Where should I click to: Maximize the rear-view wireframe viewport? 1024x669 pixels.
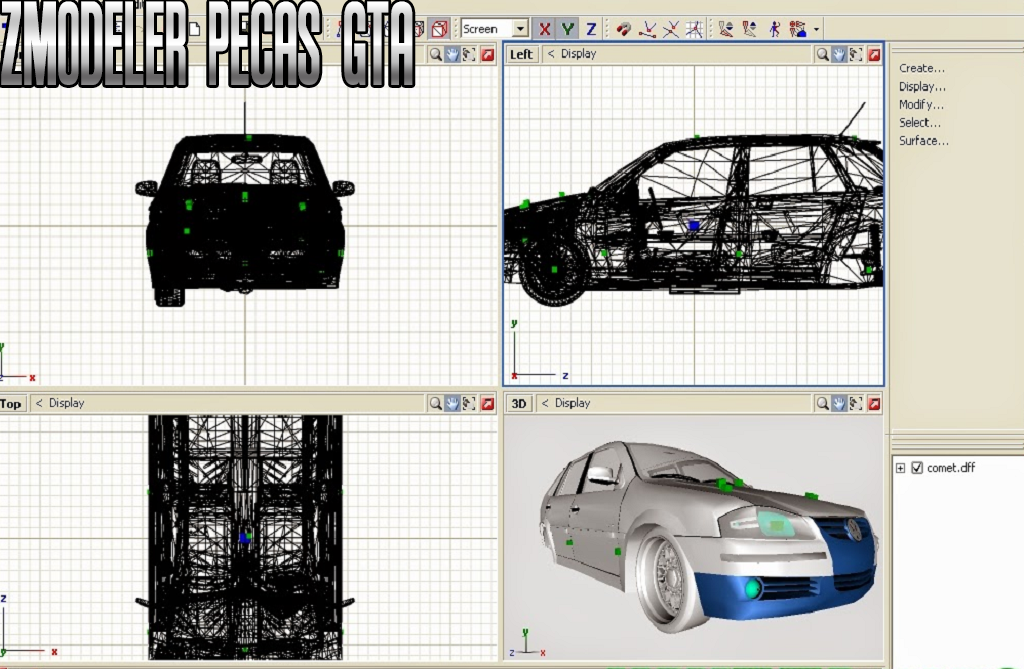(487, 55)
